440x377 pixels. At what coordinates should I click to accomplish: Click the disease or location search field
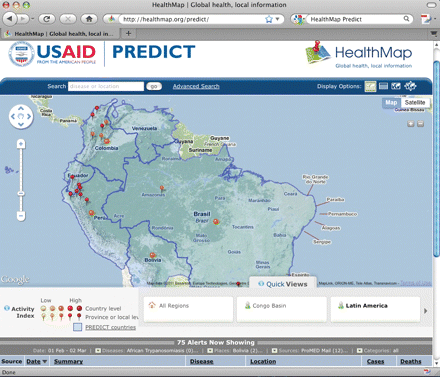pyautogui.click(x=106, y=86)
